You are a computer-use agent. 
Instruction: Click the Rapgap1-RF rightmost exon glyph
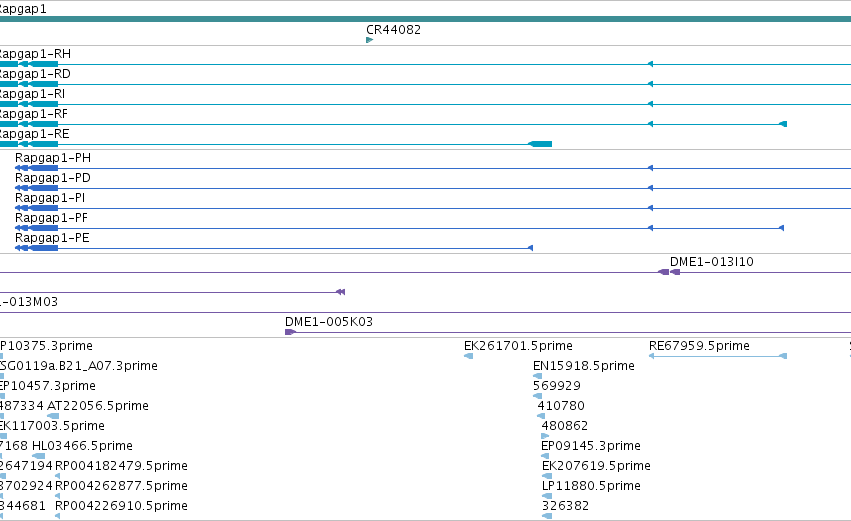click(x=783, y=124)
